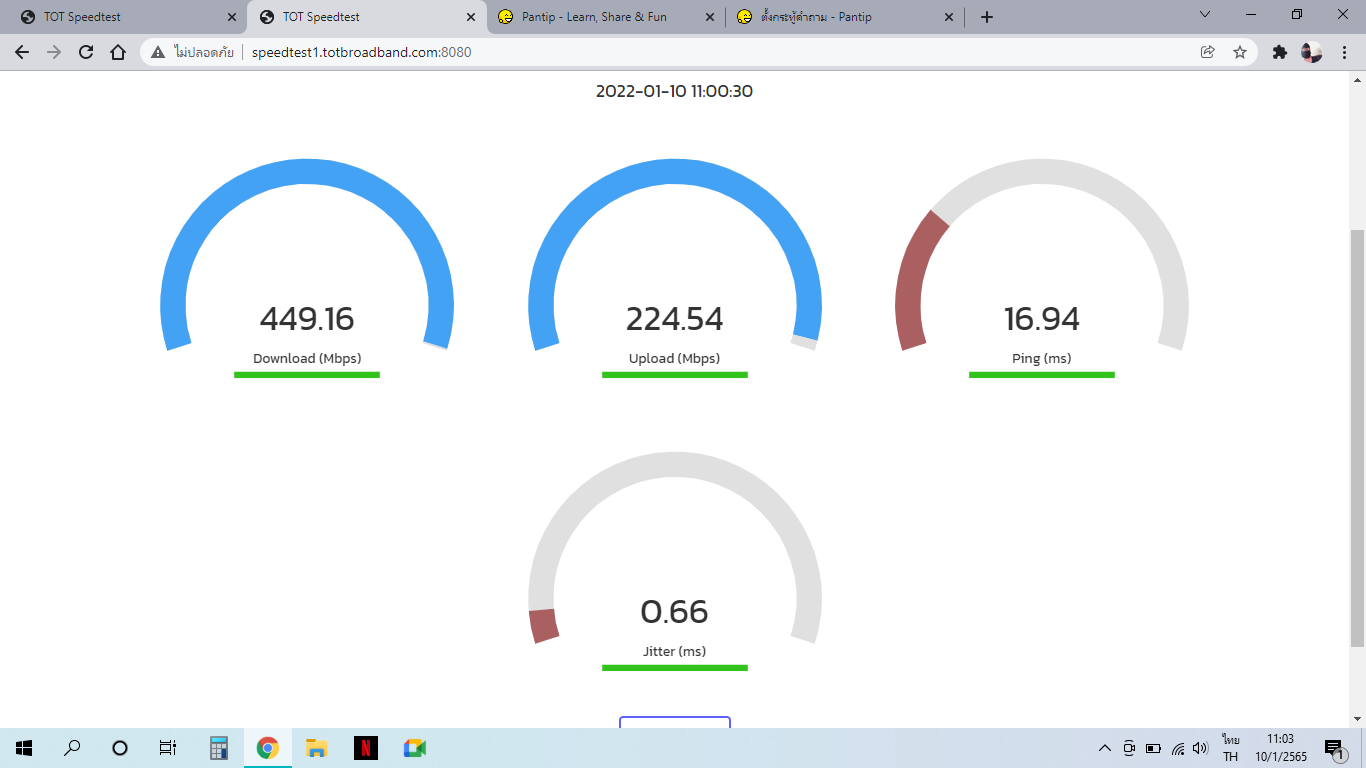
Task: Select the active TOT Speedtest tab
Action: [367, 17]
